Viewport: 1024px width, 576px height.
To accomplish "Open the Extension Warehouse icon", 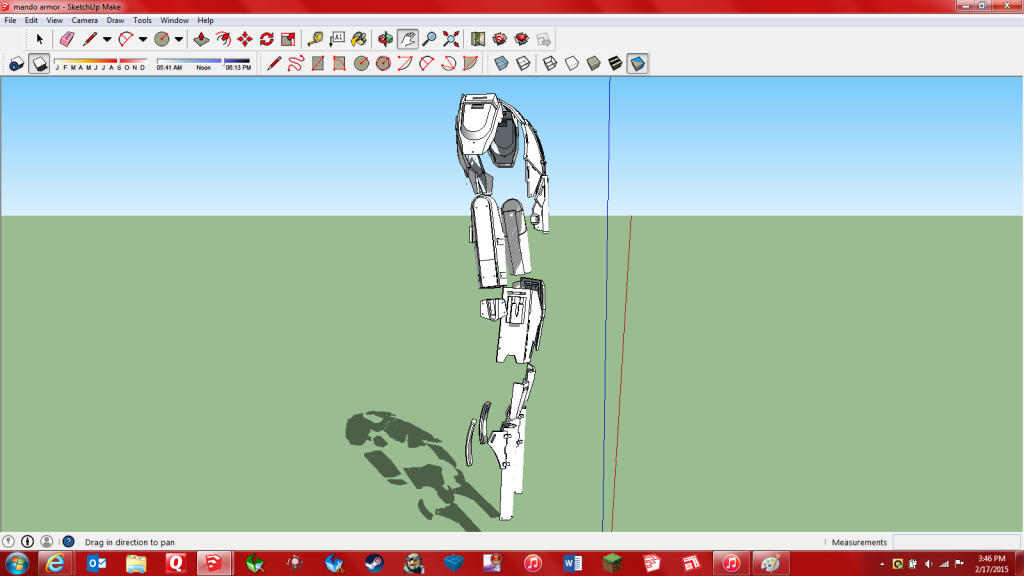I will coord(521,39).
